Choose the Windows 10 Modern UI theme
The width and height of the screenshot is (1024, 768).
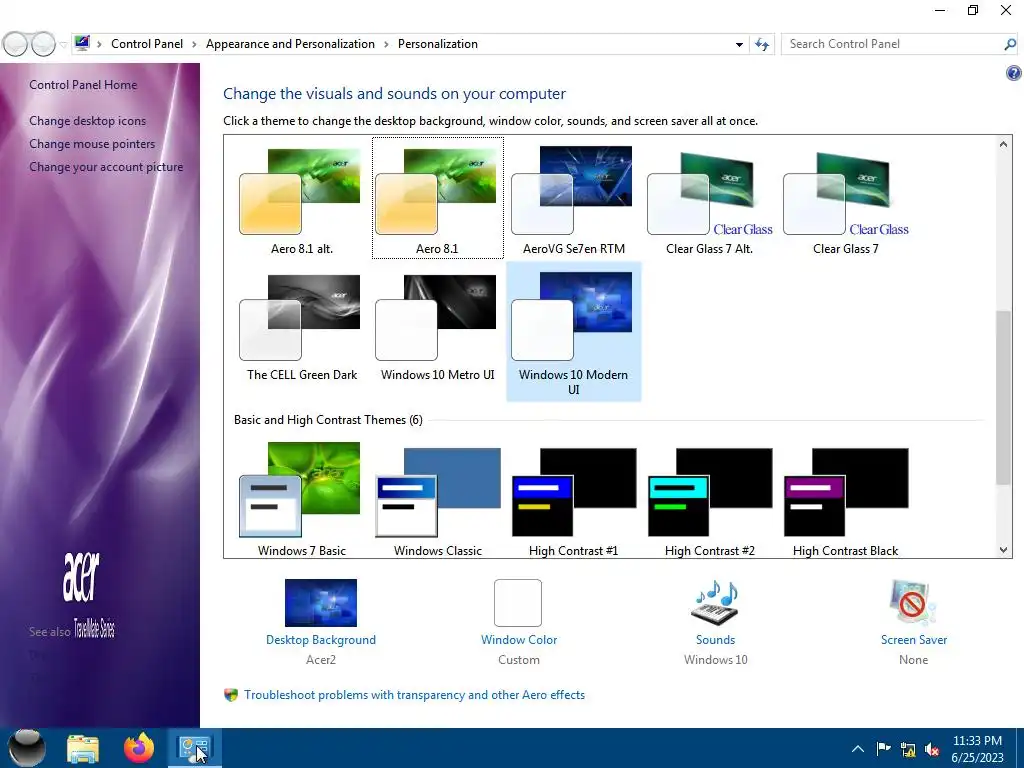coord(573,332)
